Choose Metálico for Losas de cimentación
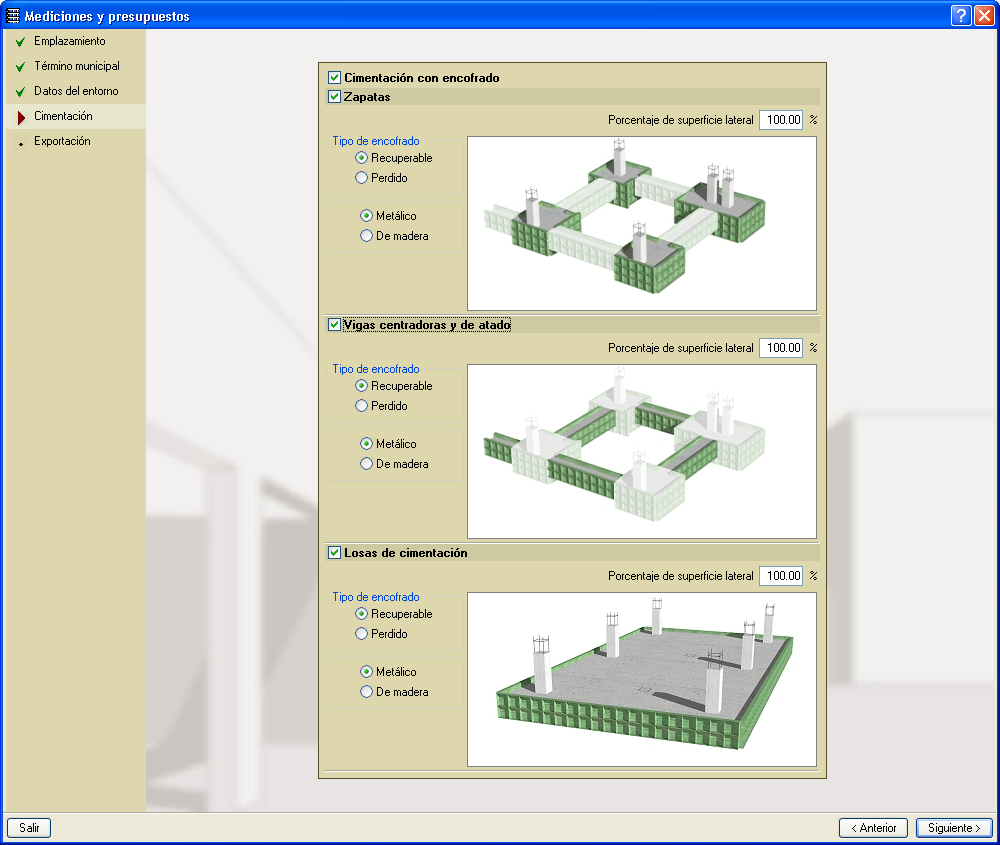 pyautogui.click(x=366, y=672)
